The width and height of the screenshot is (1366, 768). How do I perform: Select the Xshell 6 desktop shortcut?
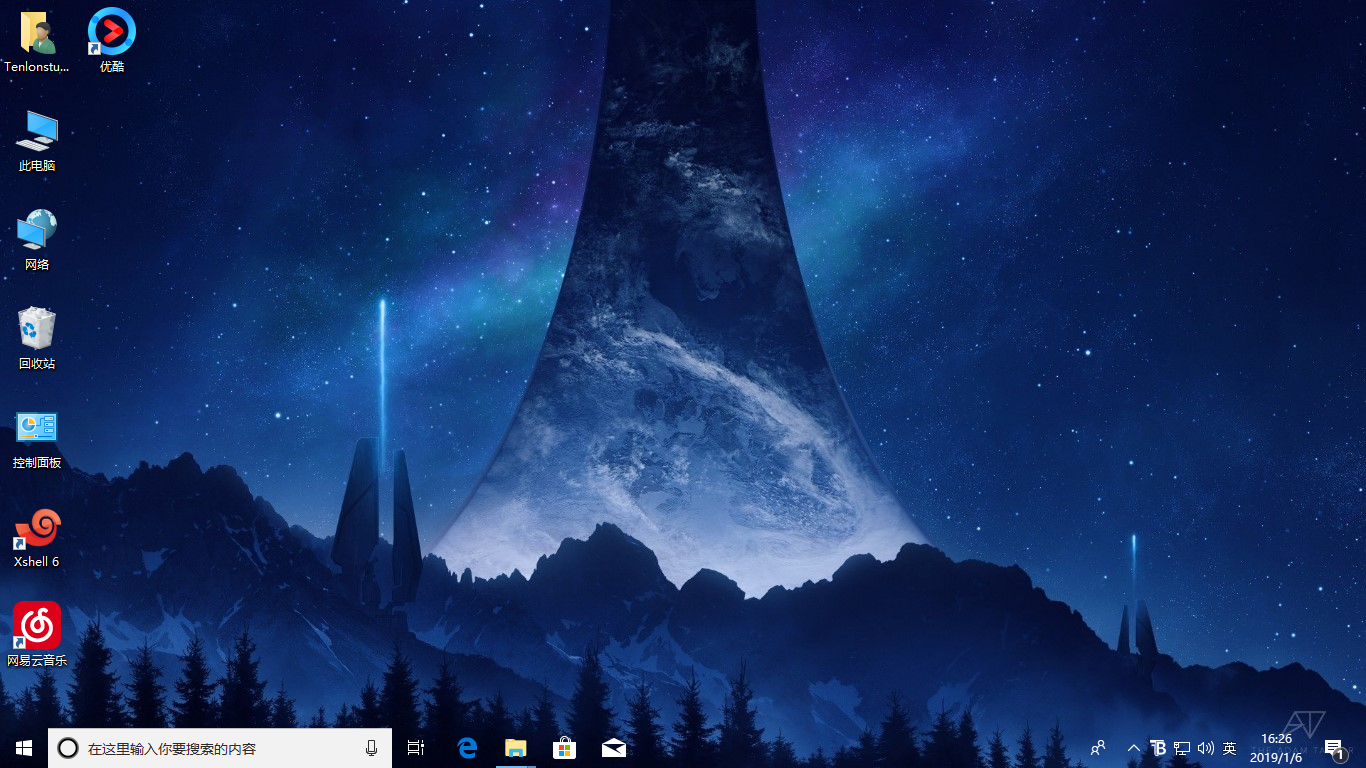coord(37,537)
